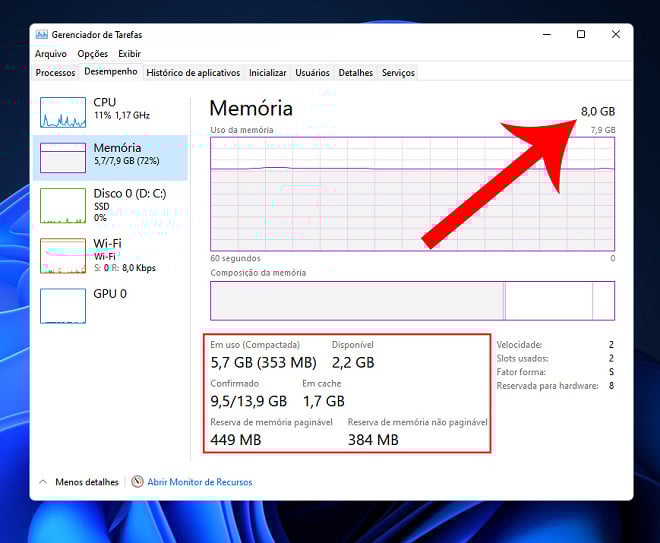Click the 7,9 GB graph maximum label

coord(603,130)
